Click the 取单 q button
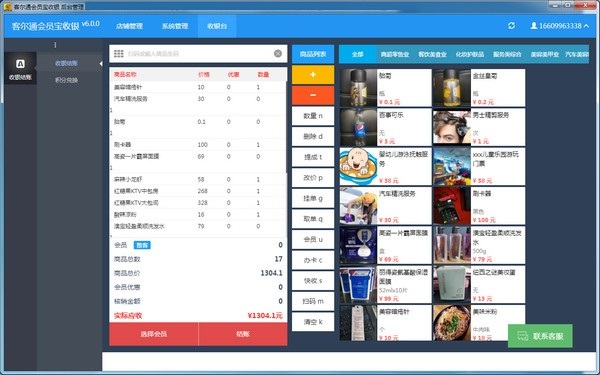The width and height of the screenshot is (600, 375). [x=313, y=219]
